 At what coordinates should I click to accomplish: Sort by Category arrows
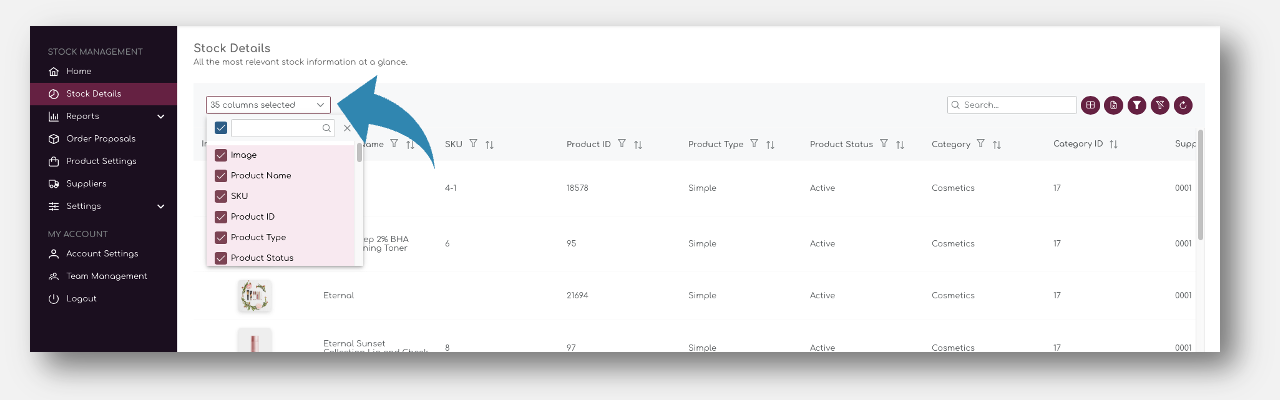997,144
